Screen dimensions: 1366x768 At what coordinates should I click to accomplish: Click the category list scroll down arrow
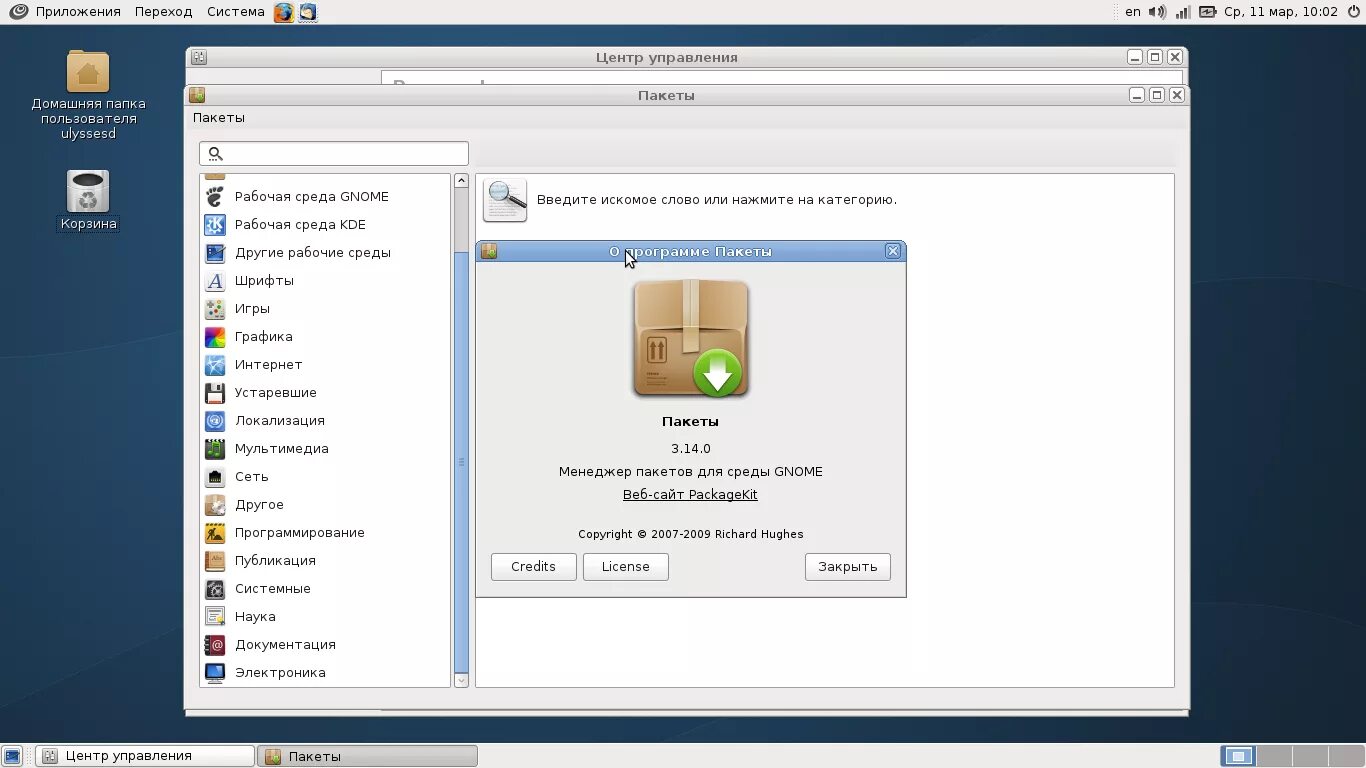point(461,680)
